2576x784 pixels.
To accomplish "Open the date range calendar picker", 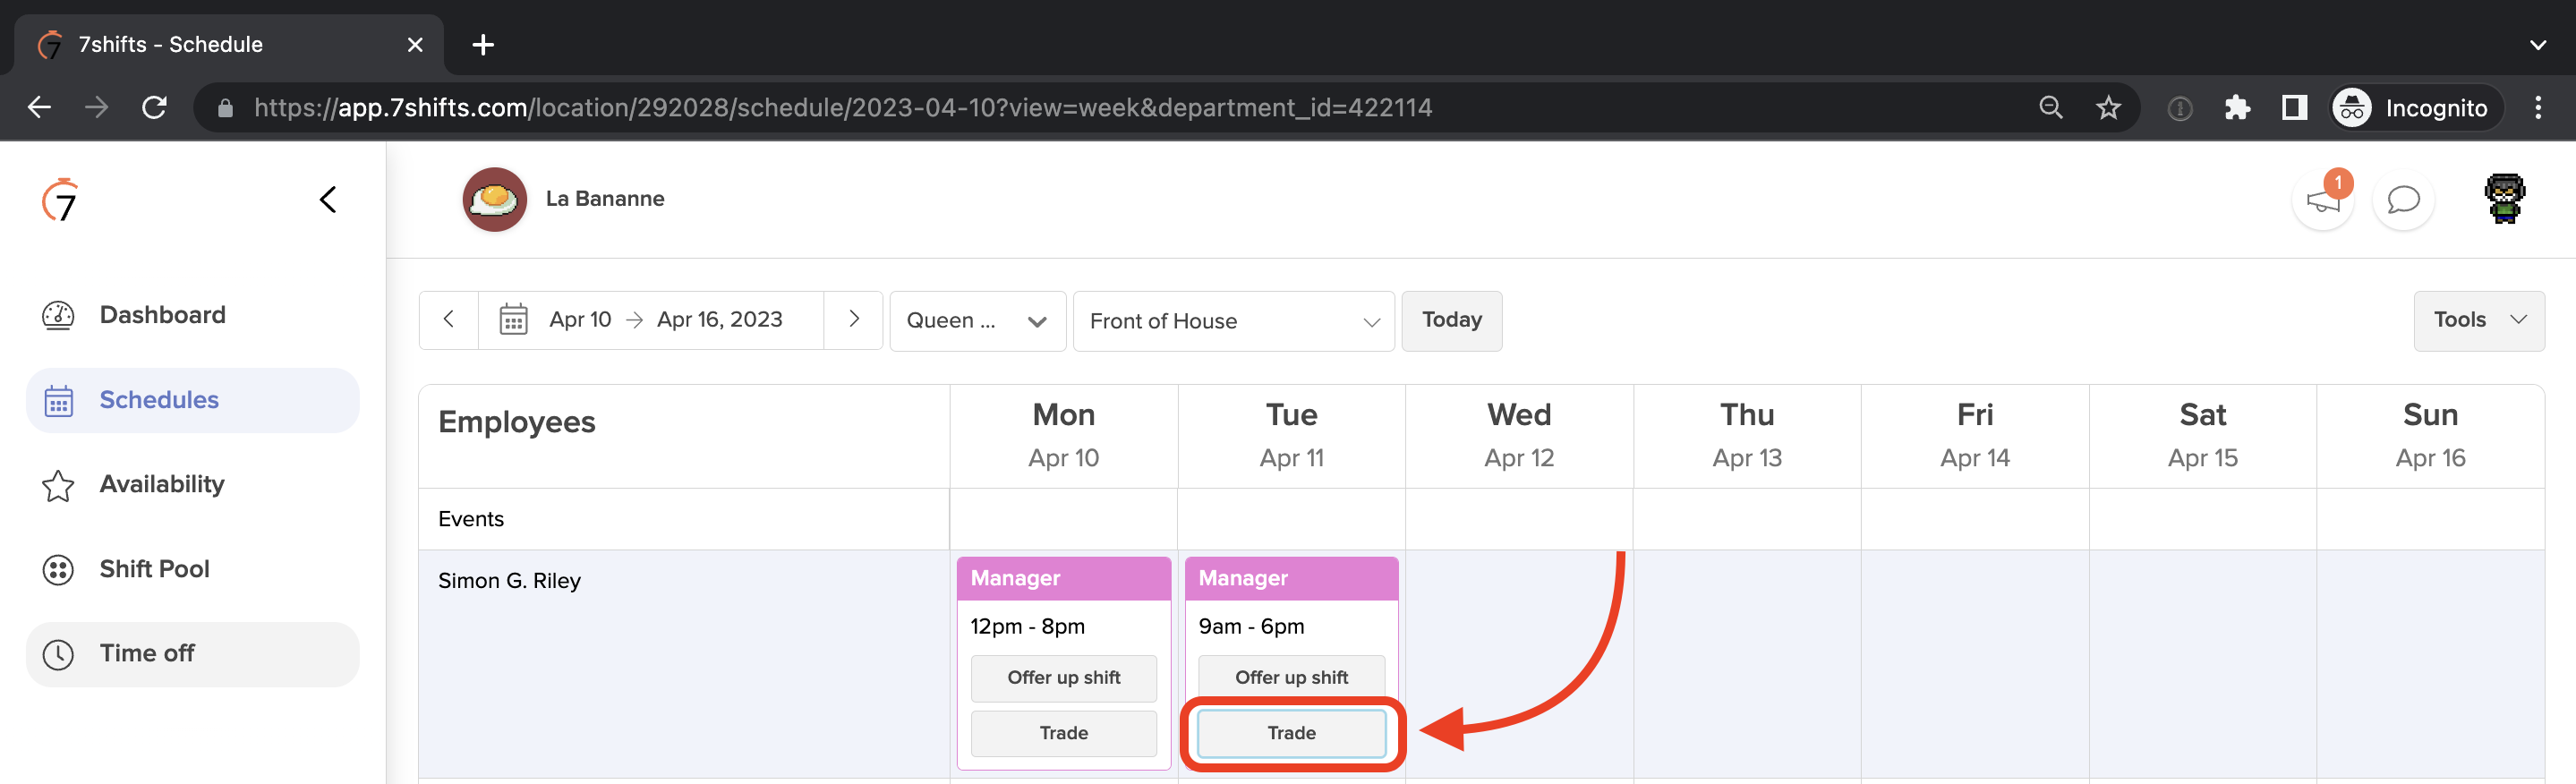I will (x=651, y=320).
